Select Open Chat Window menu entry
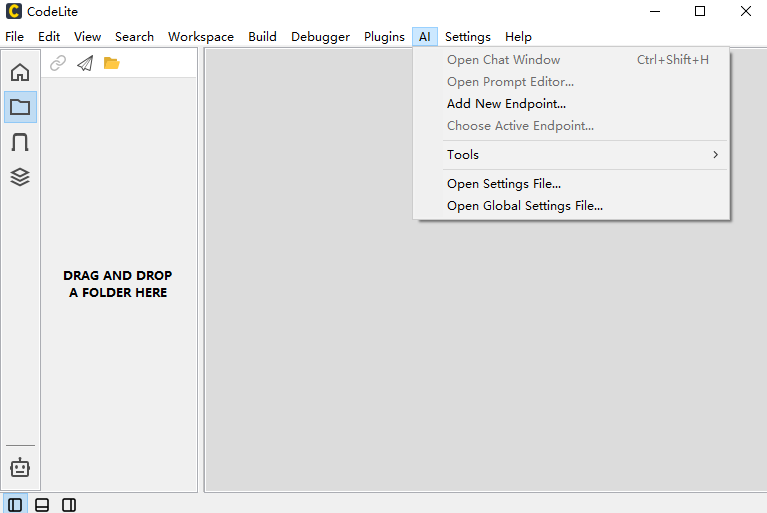 click(x=571, y=60)
